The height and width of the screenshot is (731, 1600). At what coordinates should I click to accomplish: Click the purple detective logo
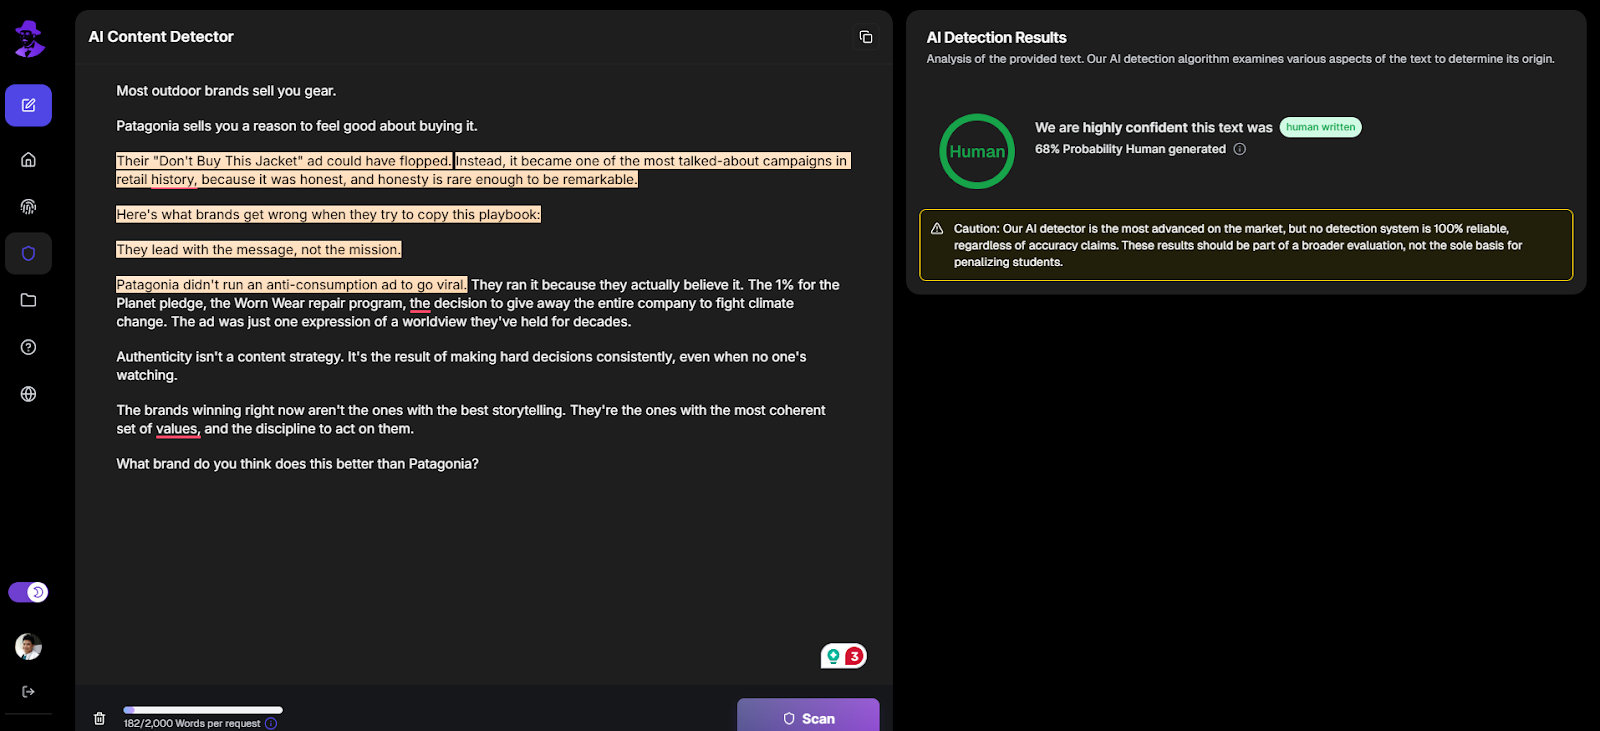[29, 38]
